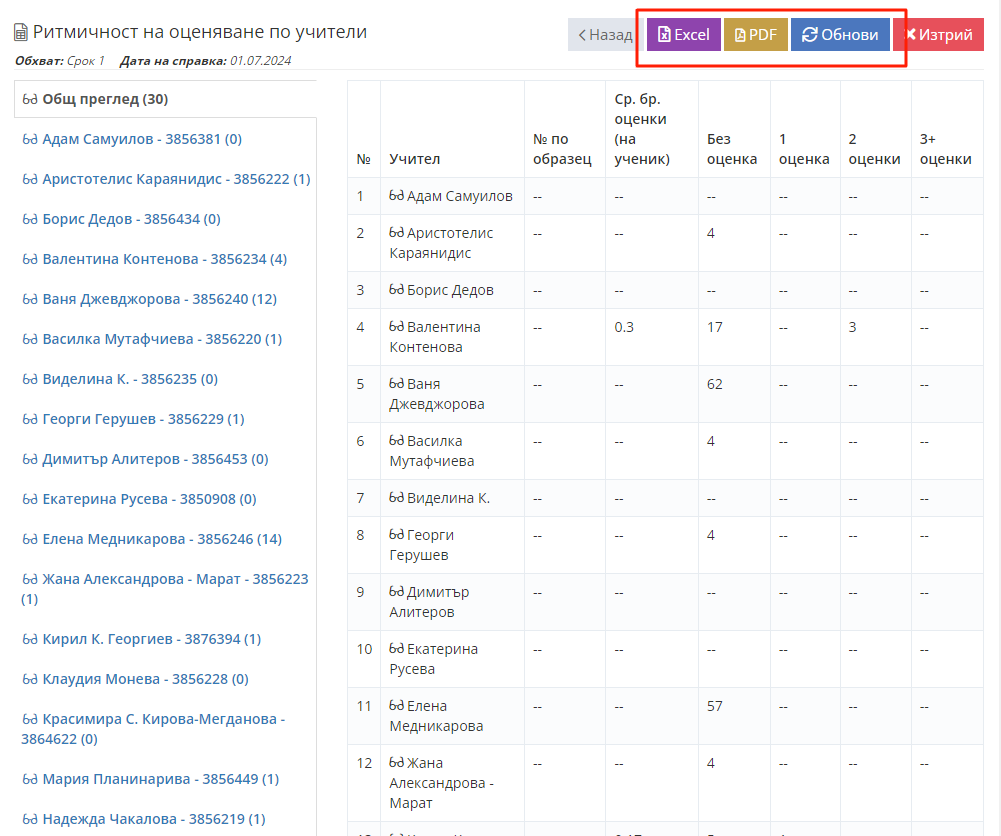The width and height of the screenshot is (1001, 836).
Task: Click the Обнови refresh button
Action: [840, 35]
